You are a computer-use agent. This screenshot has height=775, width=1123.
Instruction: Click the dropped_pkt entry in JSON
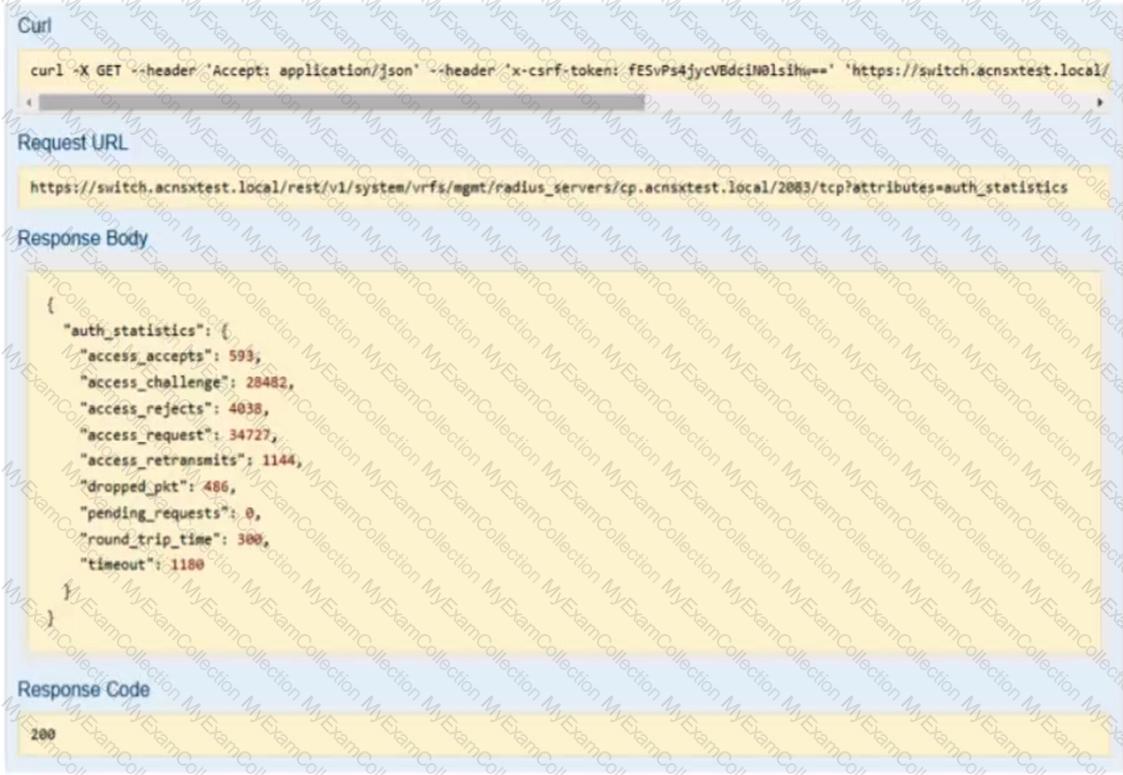coord(158,486)
